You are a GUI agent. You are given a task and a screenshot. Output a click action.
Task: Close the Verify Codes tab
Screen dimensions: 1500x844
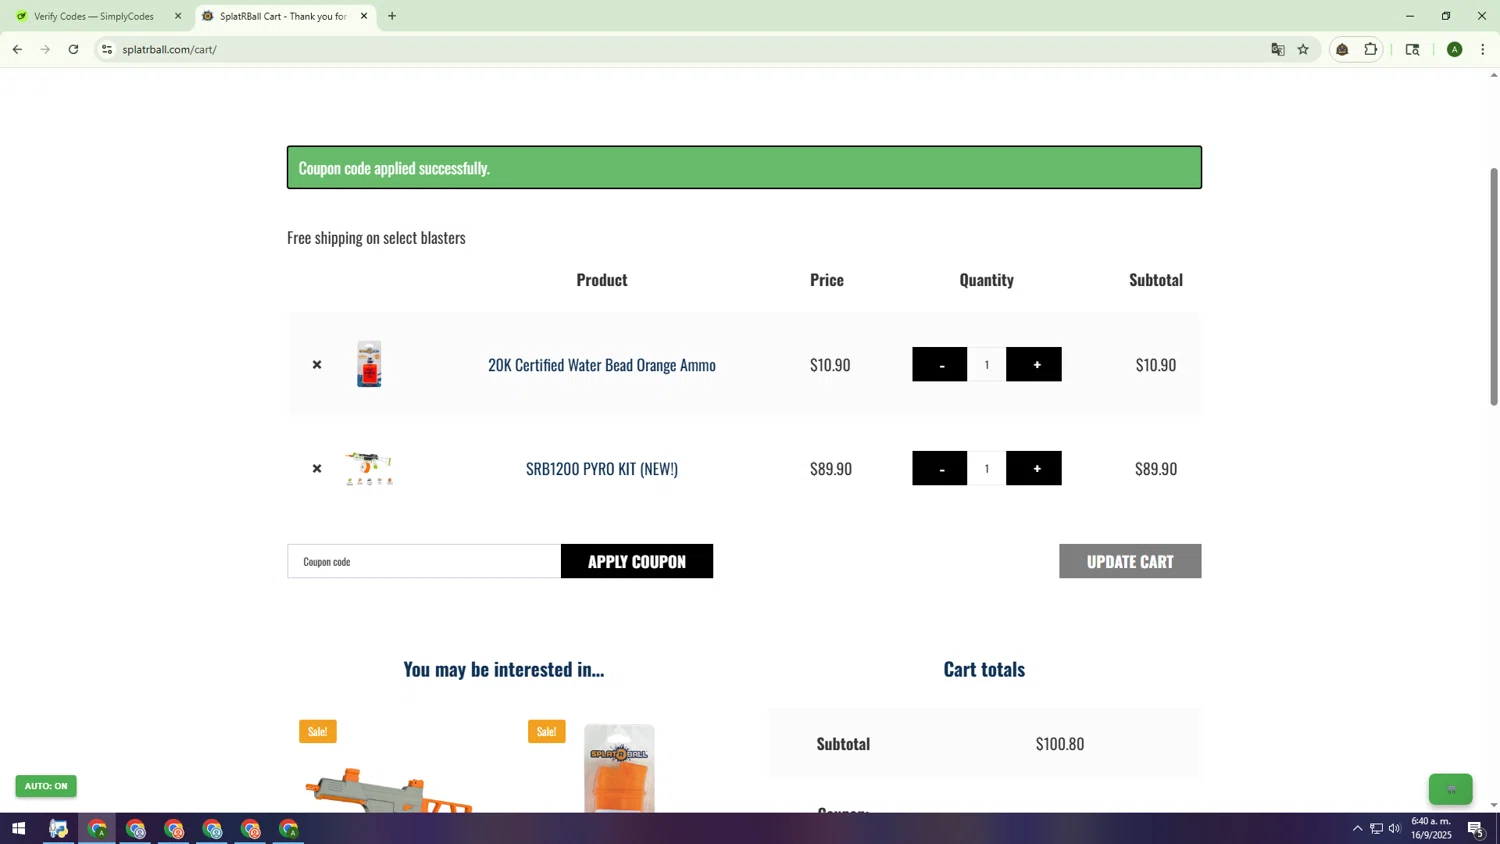pyautogui.click(x=178, y=16)
